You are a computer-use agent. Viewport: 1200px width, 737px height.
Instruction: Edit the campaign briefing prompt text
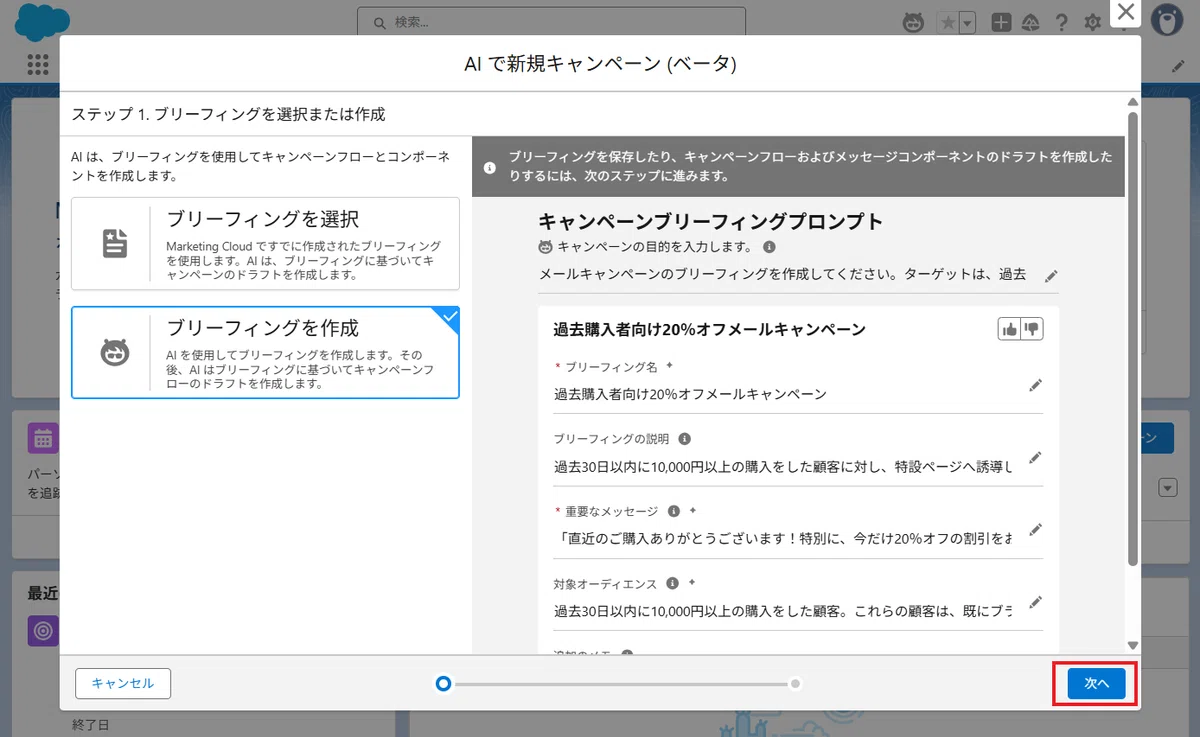coord(1050,276)
